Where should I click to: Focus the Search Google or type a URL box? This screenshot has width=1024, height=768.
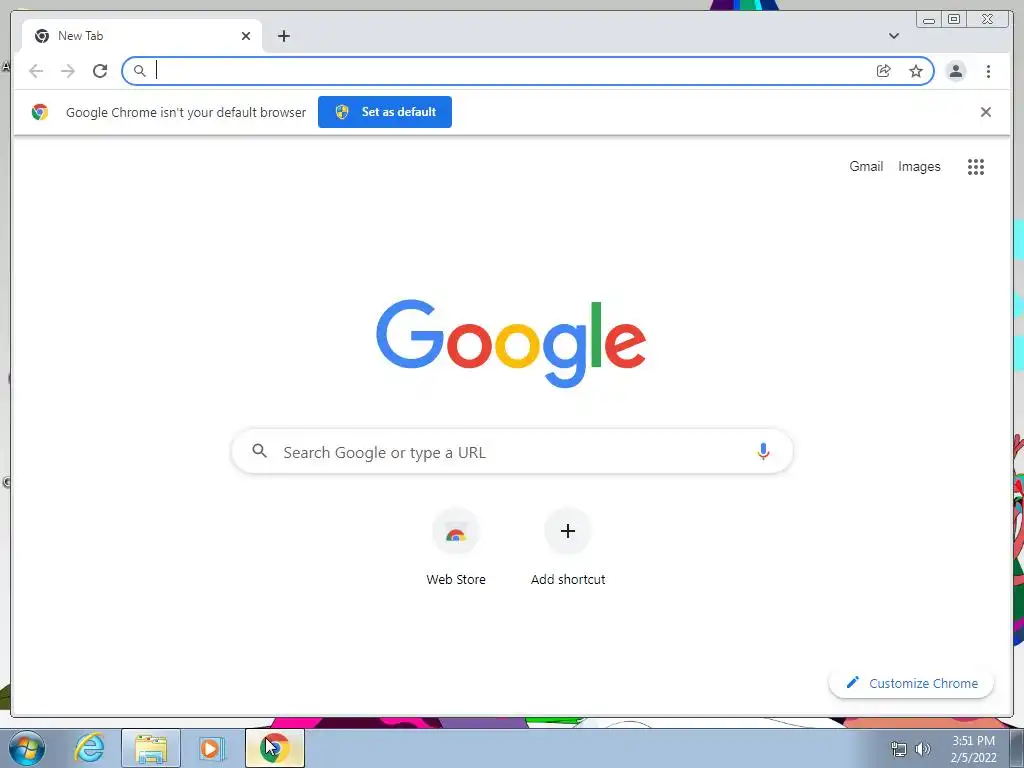point(512,451)
